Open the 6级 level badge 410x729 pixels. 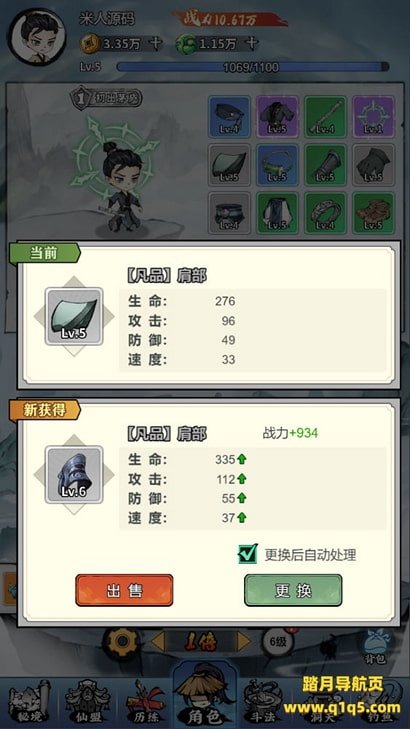[278, 642]
